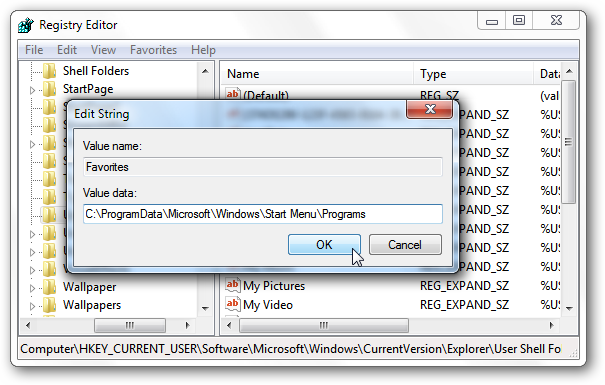
Task: Click the values pane horizontal scrollbar thumb
Action: (324, 326)
